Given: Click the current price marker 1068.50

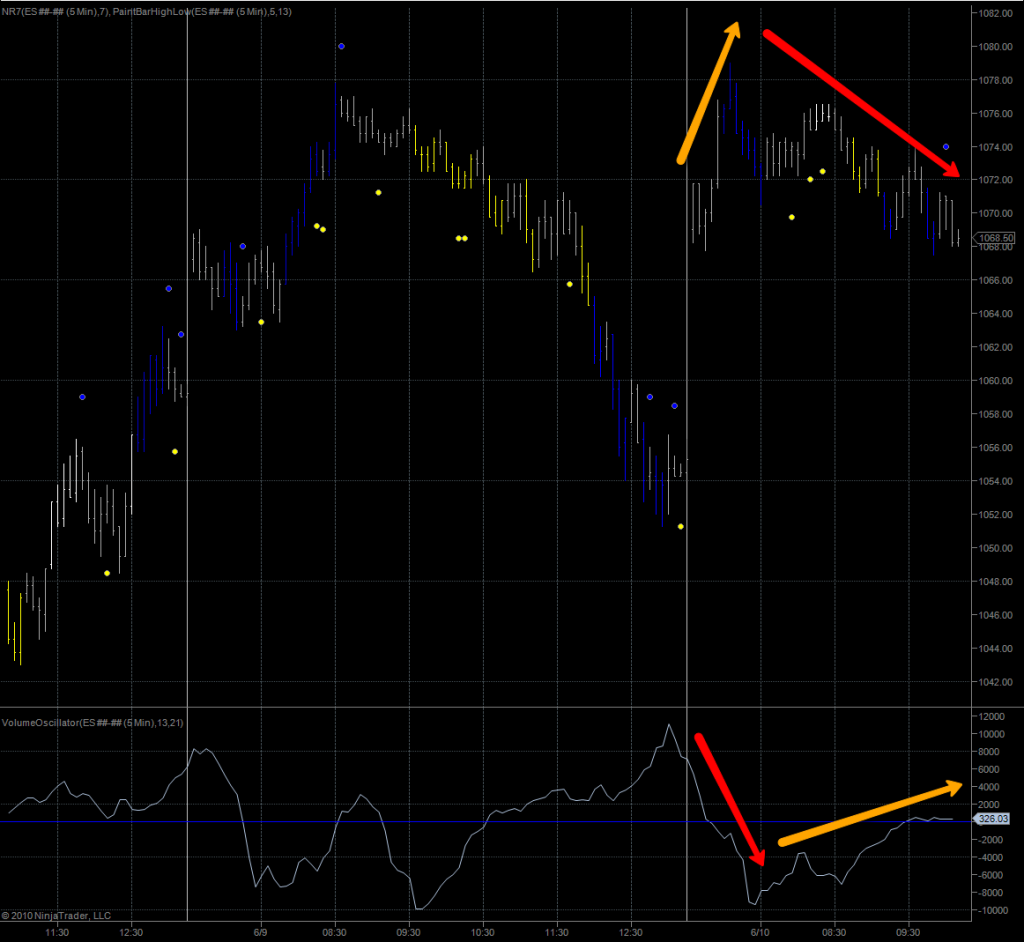Looking at the screenshot, I should [x=996, y=238].
